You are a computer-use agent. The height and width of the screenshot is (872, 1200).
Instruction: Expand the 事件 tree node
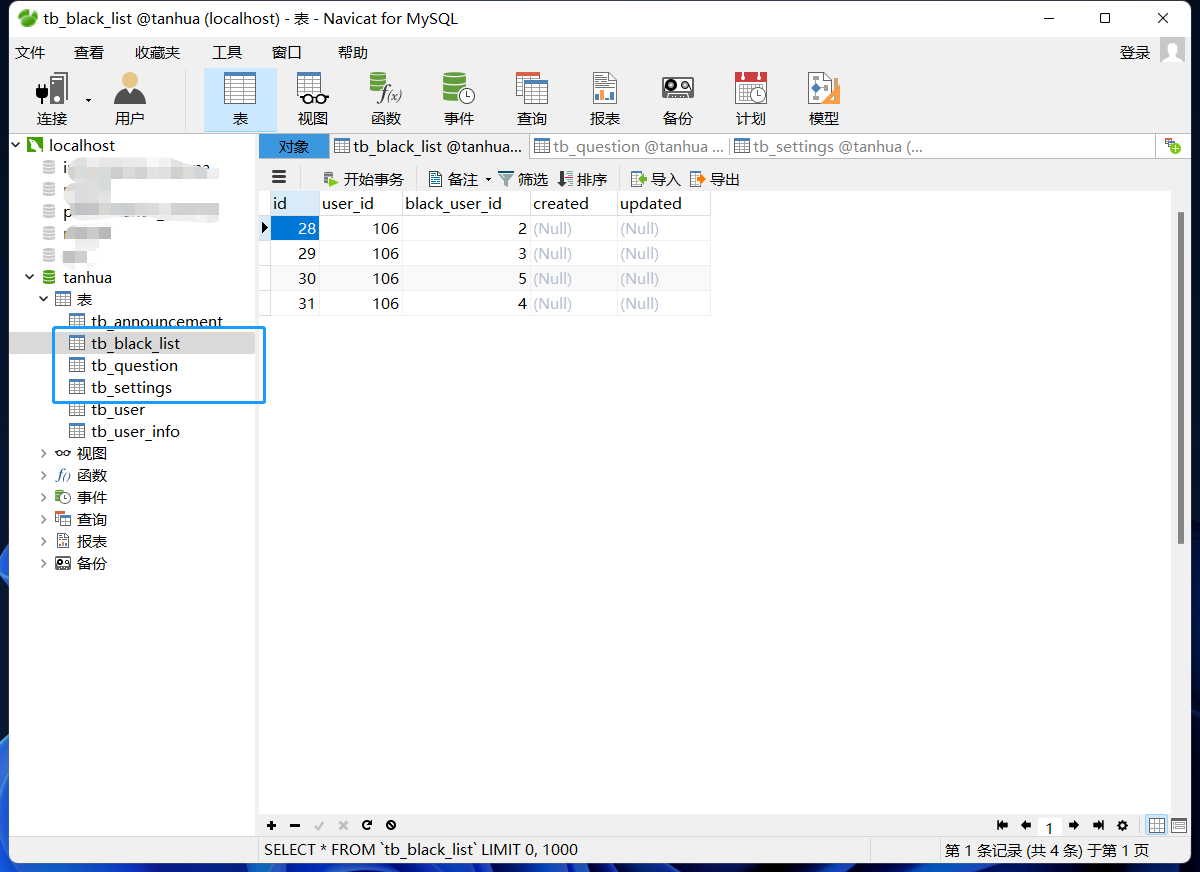44,497
